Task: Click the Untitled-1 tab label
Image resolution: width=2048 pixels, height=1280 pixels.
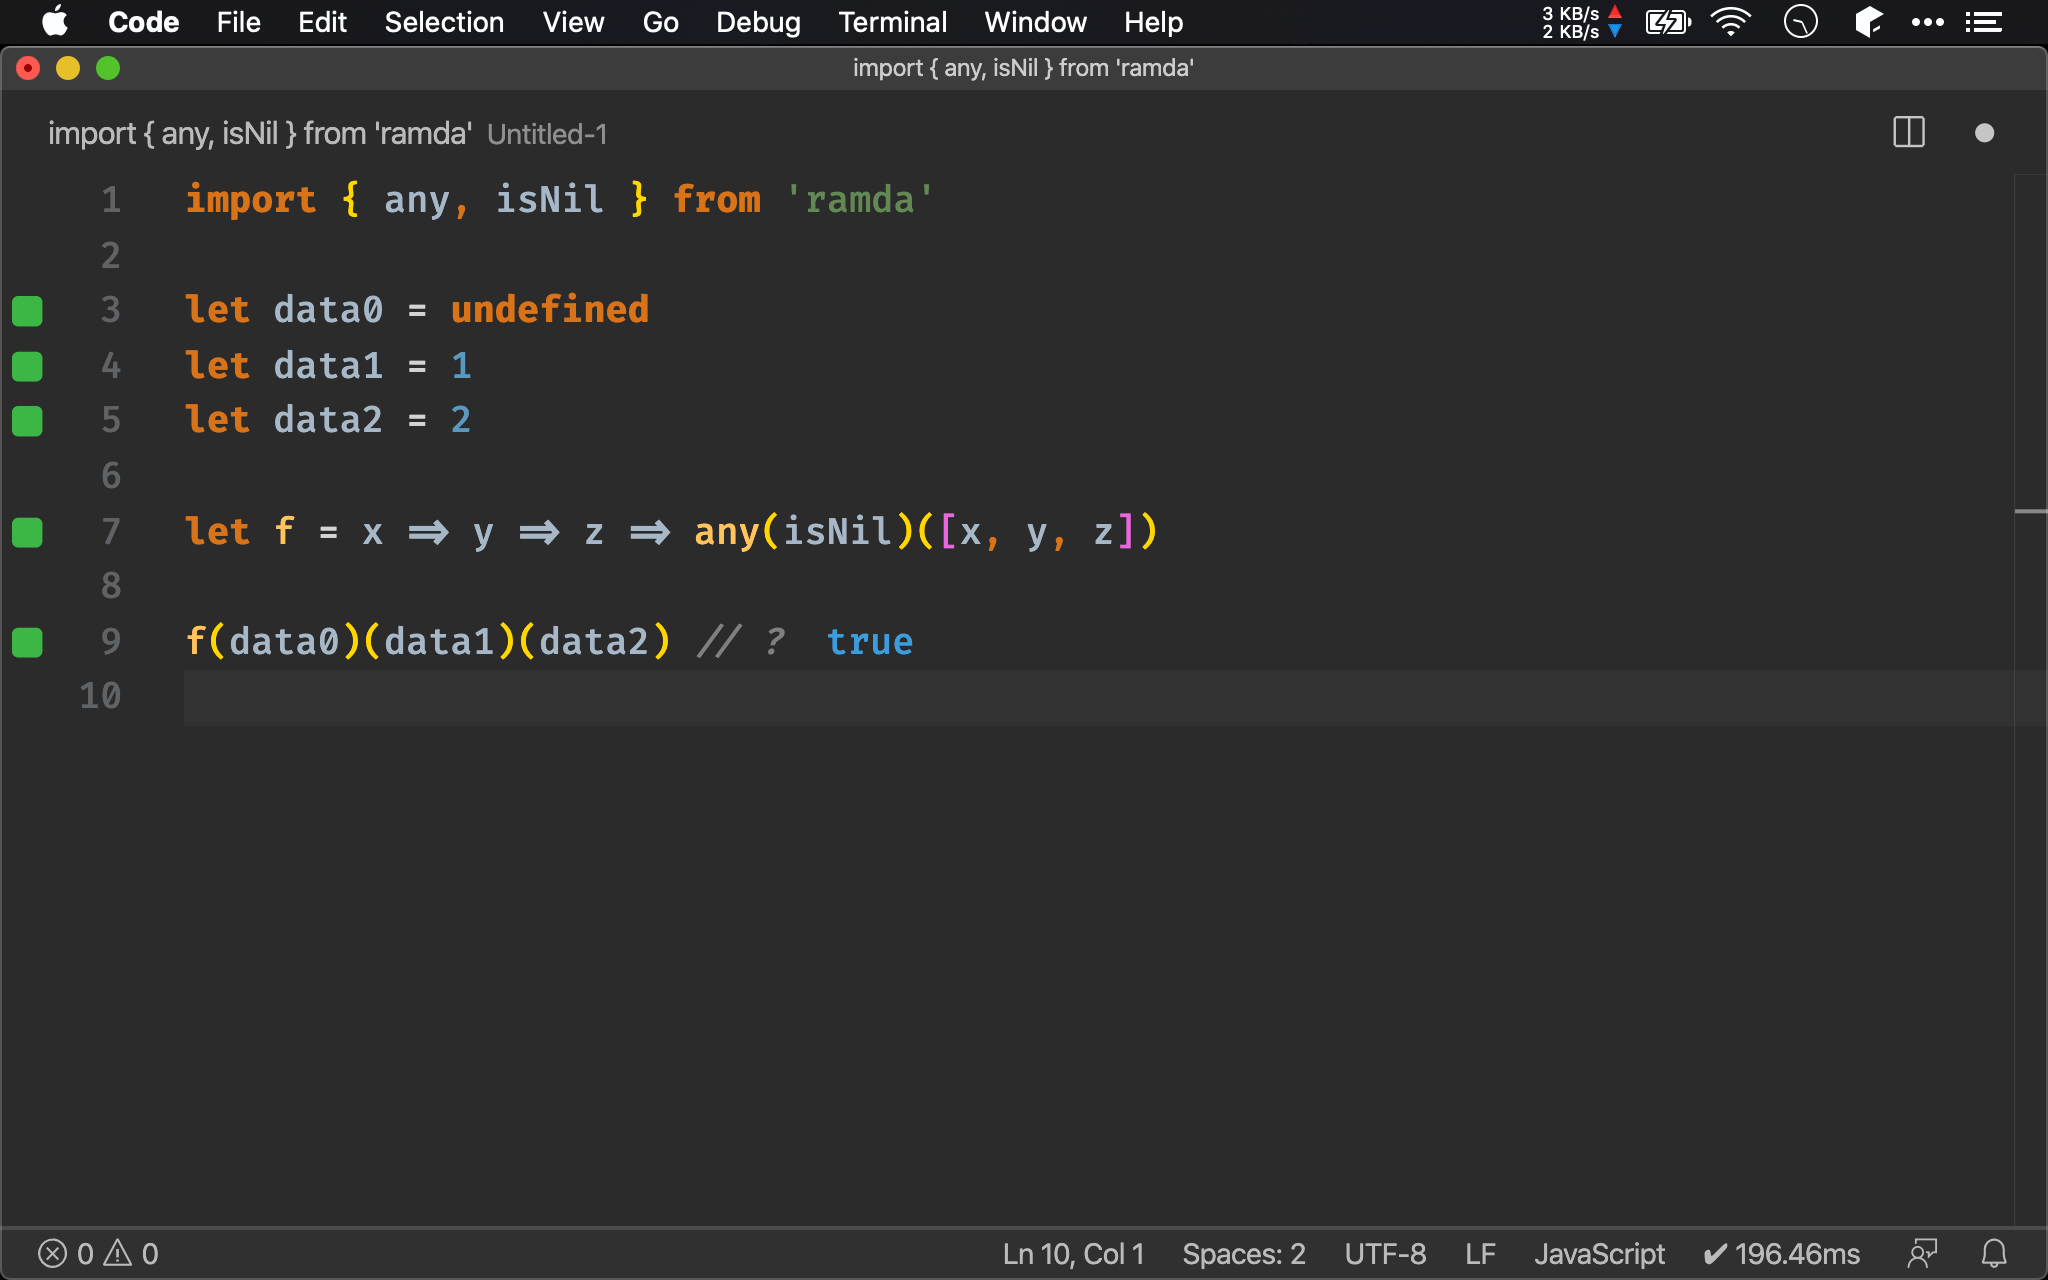Action: [548, 134]
